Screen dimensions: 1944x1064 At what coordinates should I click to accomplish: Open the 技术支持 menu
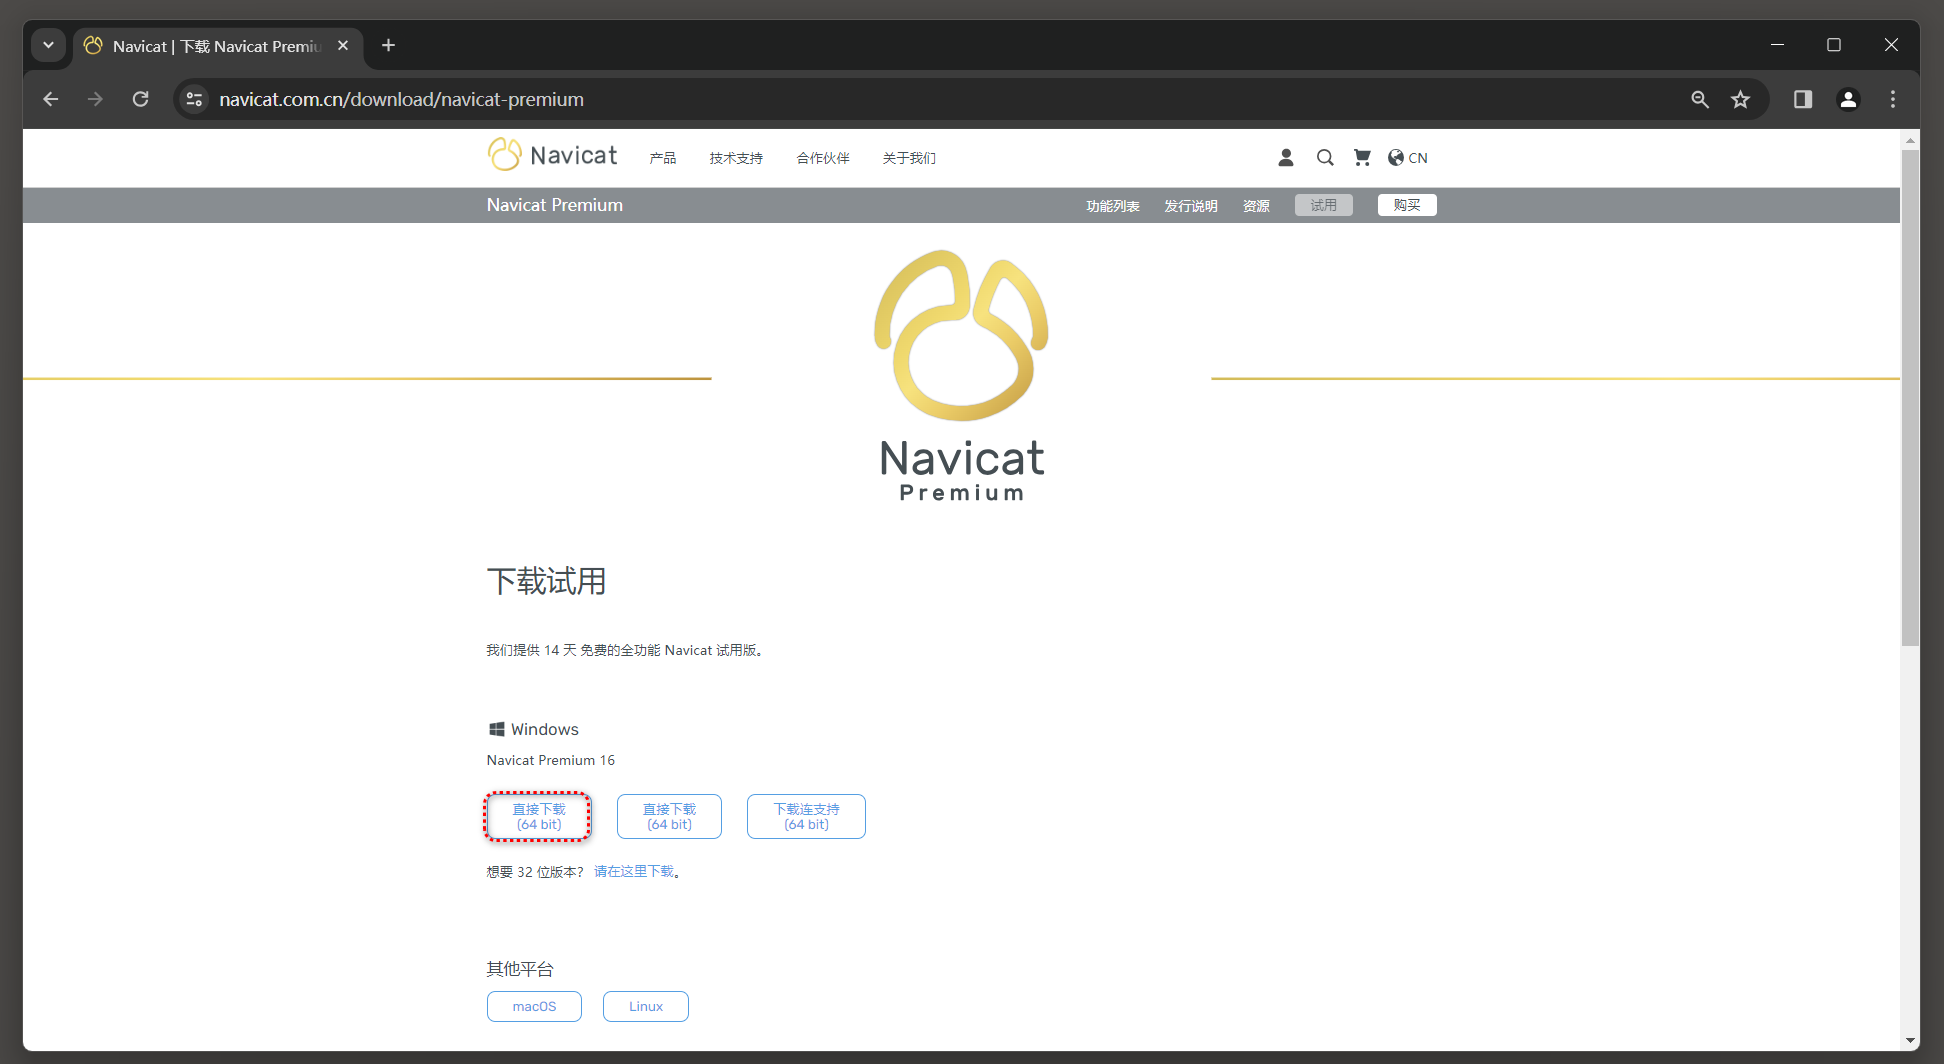(736, 158)
